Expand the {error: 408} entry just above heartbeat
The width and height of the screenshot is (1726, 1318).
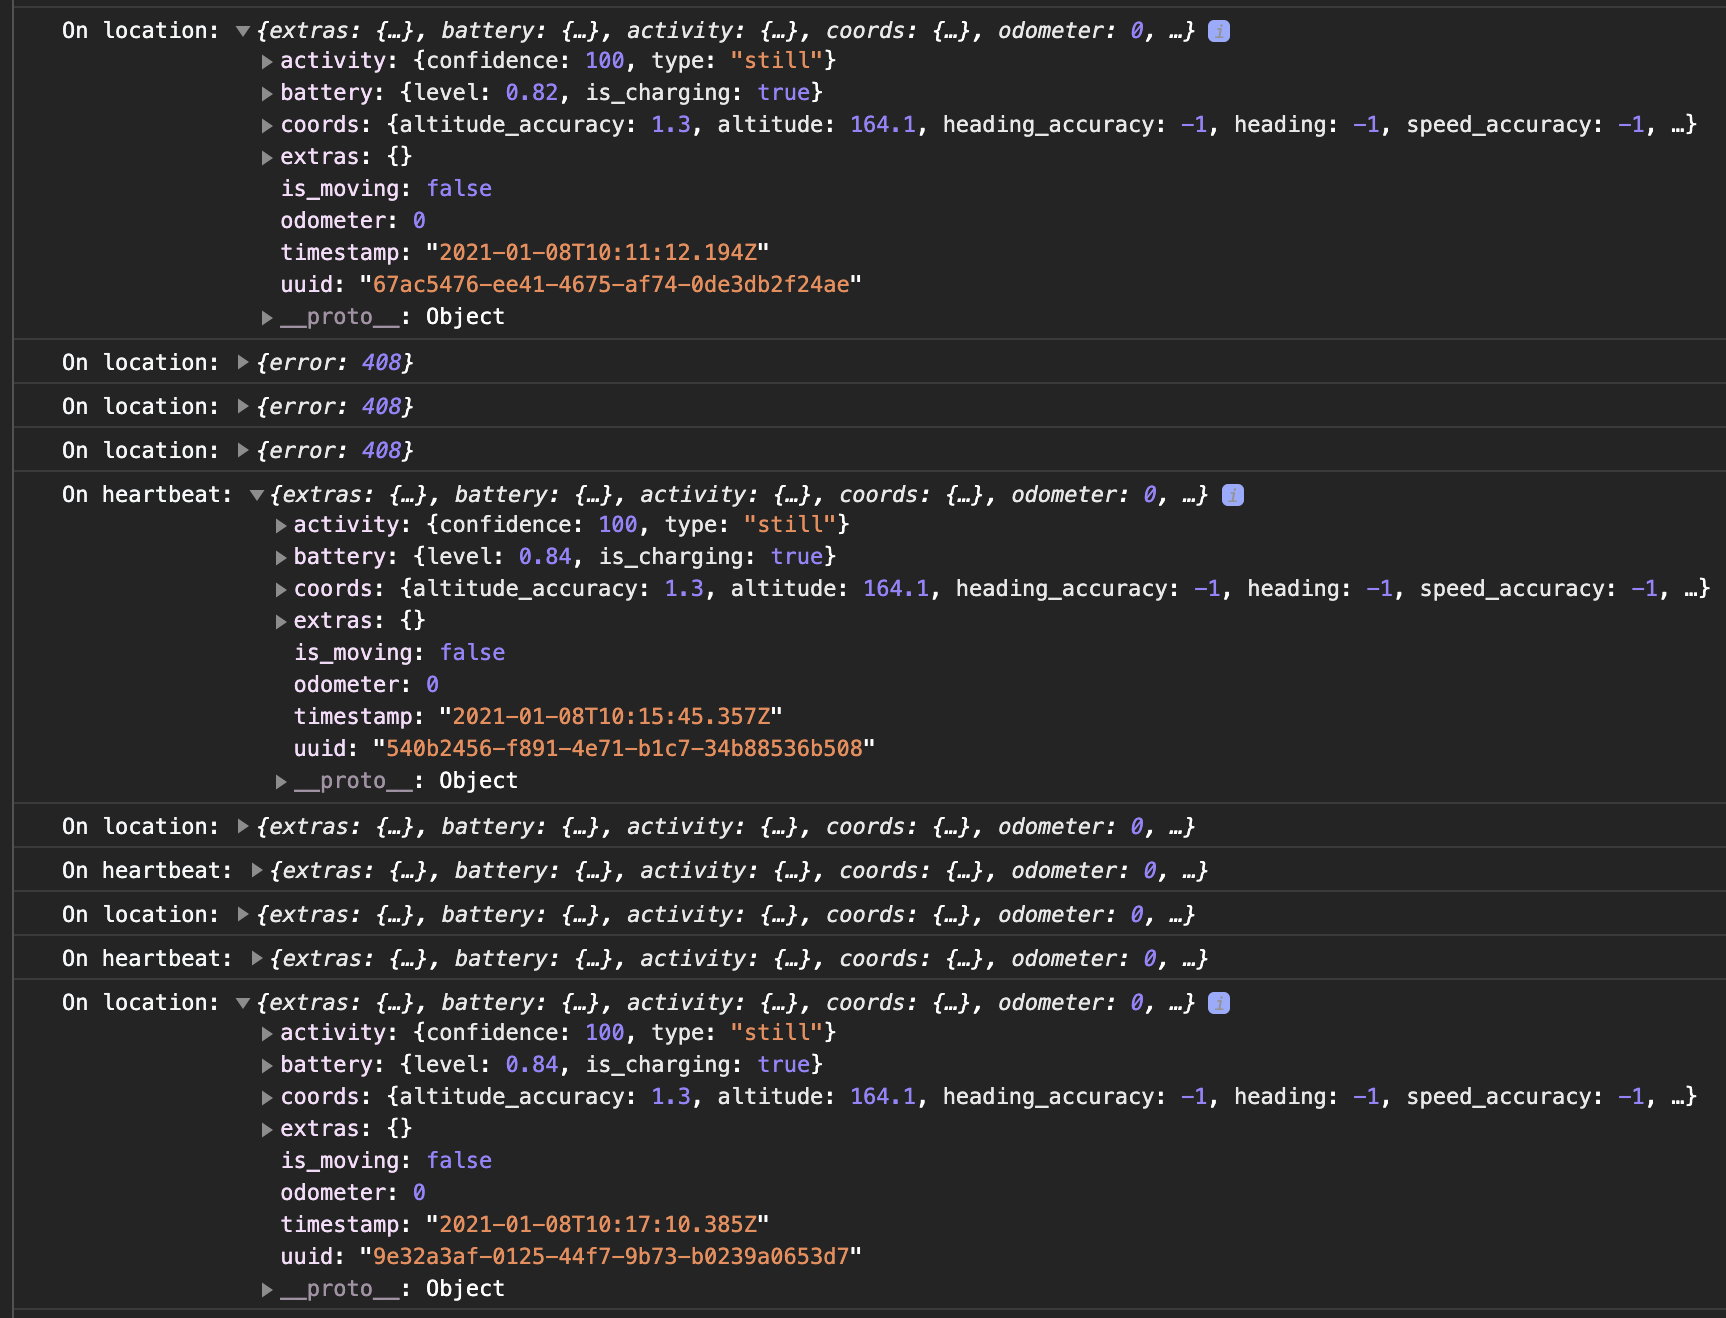243,451
